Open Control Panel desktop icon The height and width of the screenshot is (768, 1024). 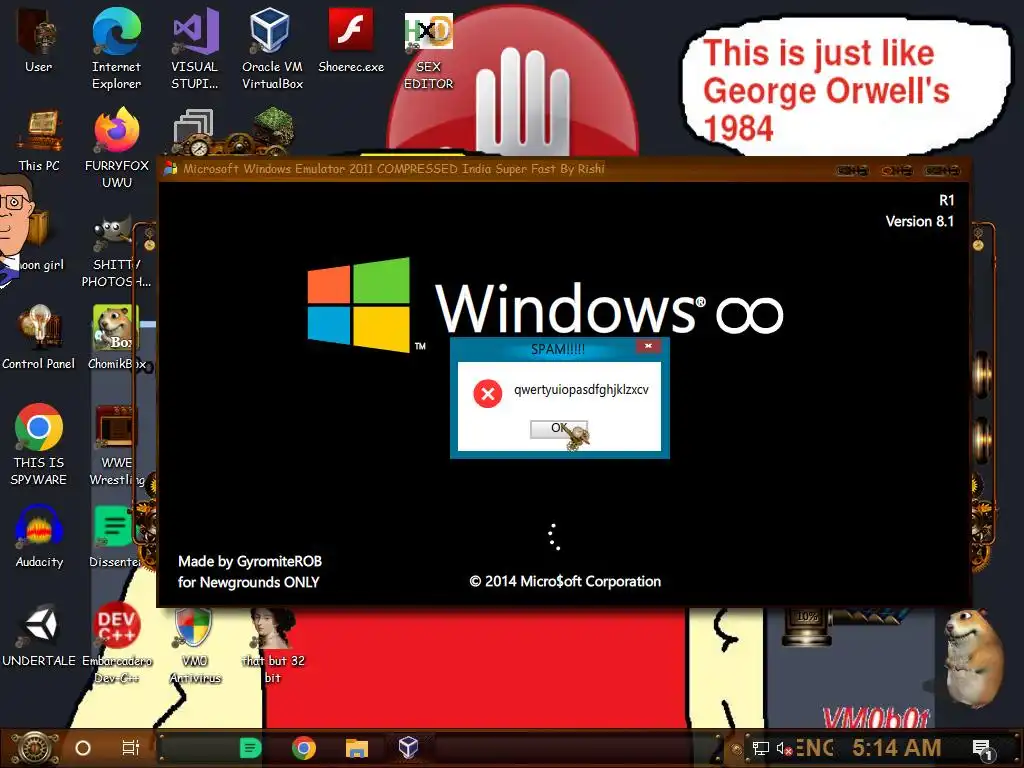39,336
